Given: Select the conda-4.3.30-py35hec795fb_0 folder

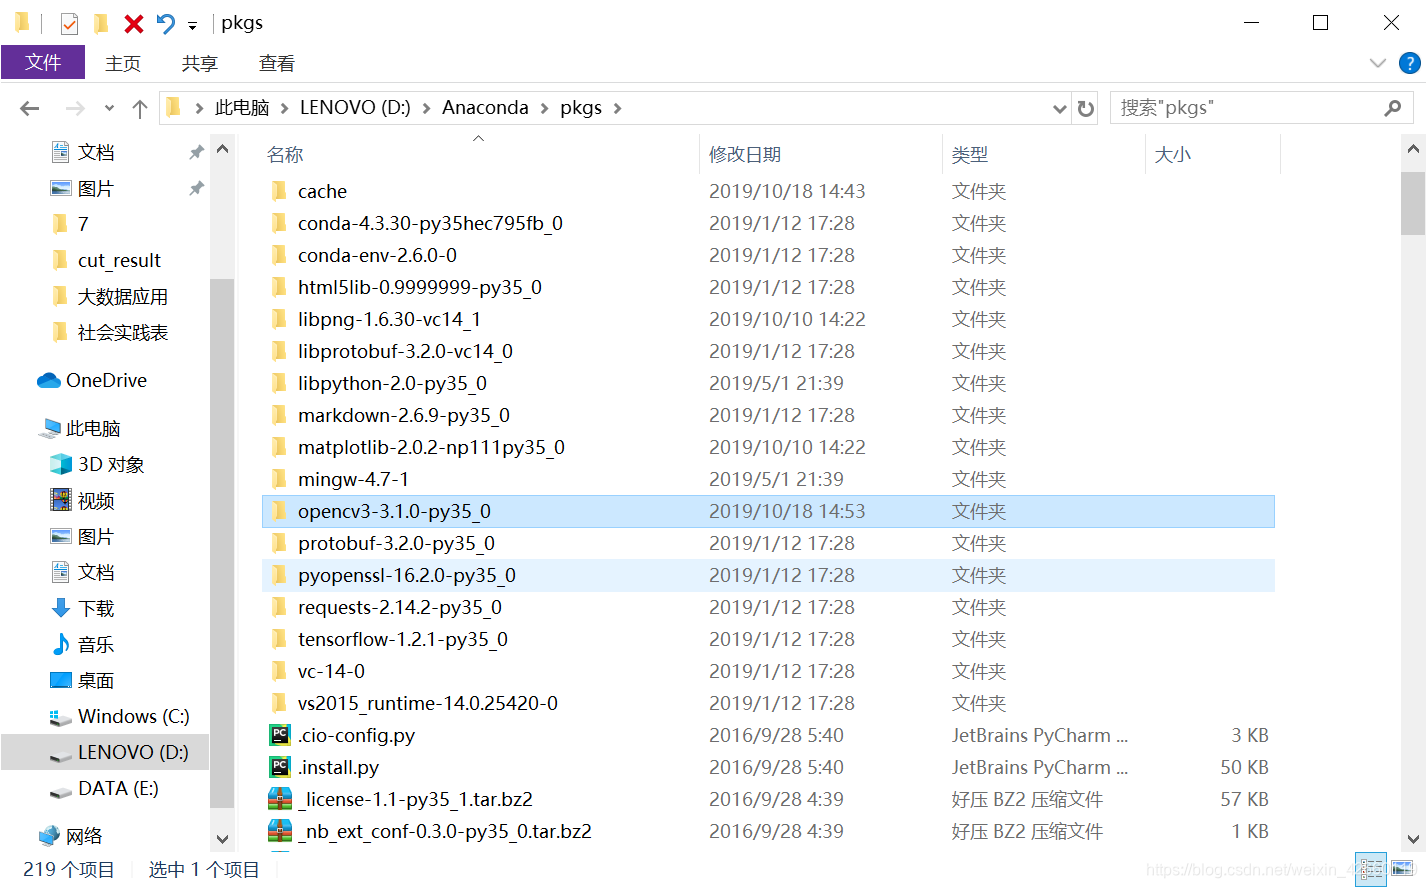Looking at the screenshot, I should coord(768,223).
